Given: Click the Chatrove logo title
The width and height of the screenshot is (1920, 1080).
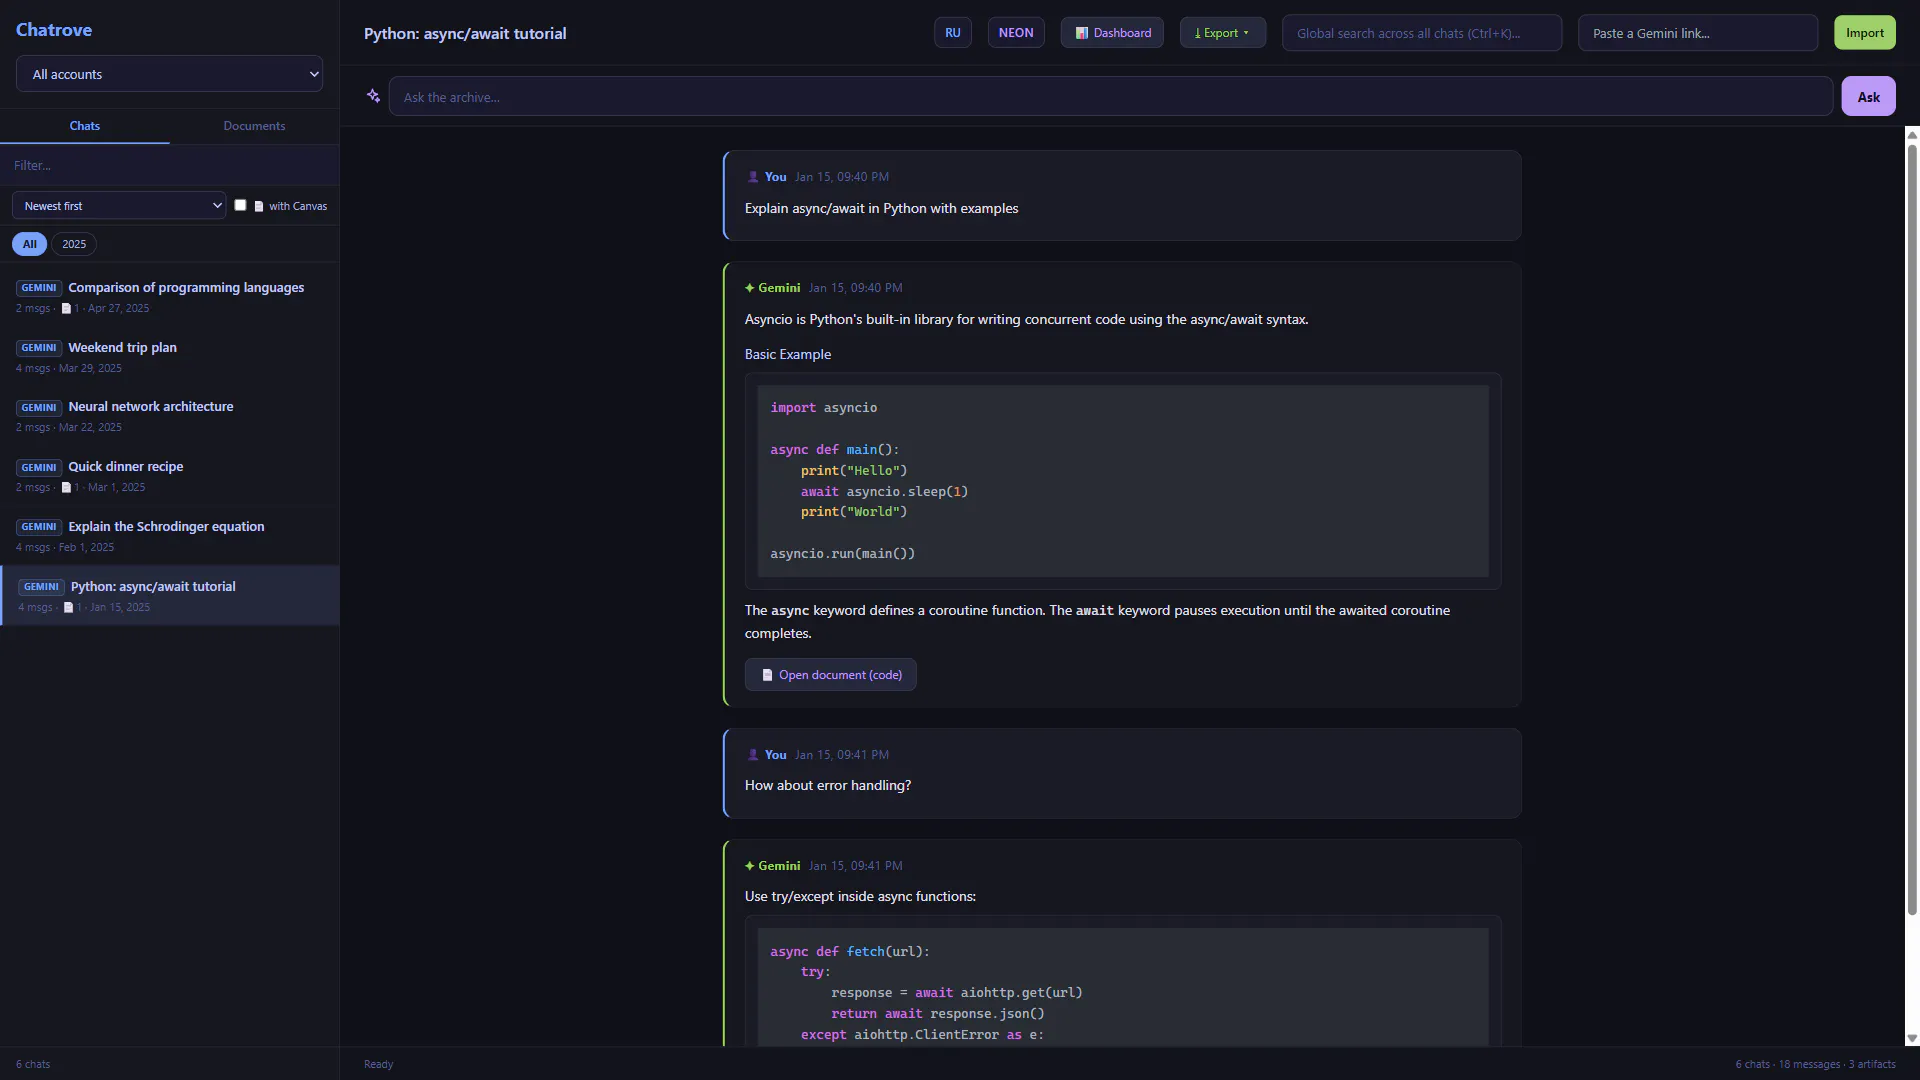Looking at the screenshot, I should tap(54, 30).
